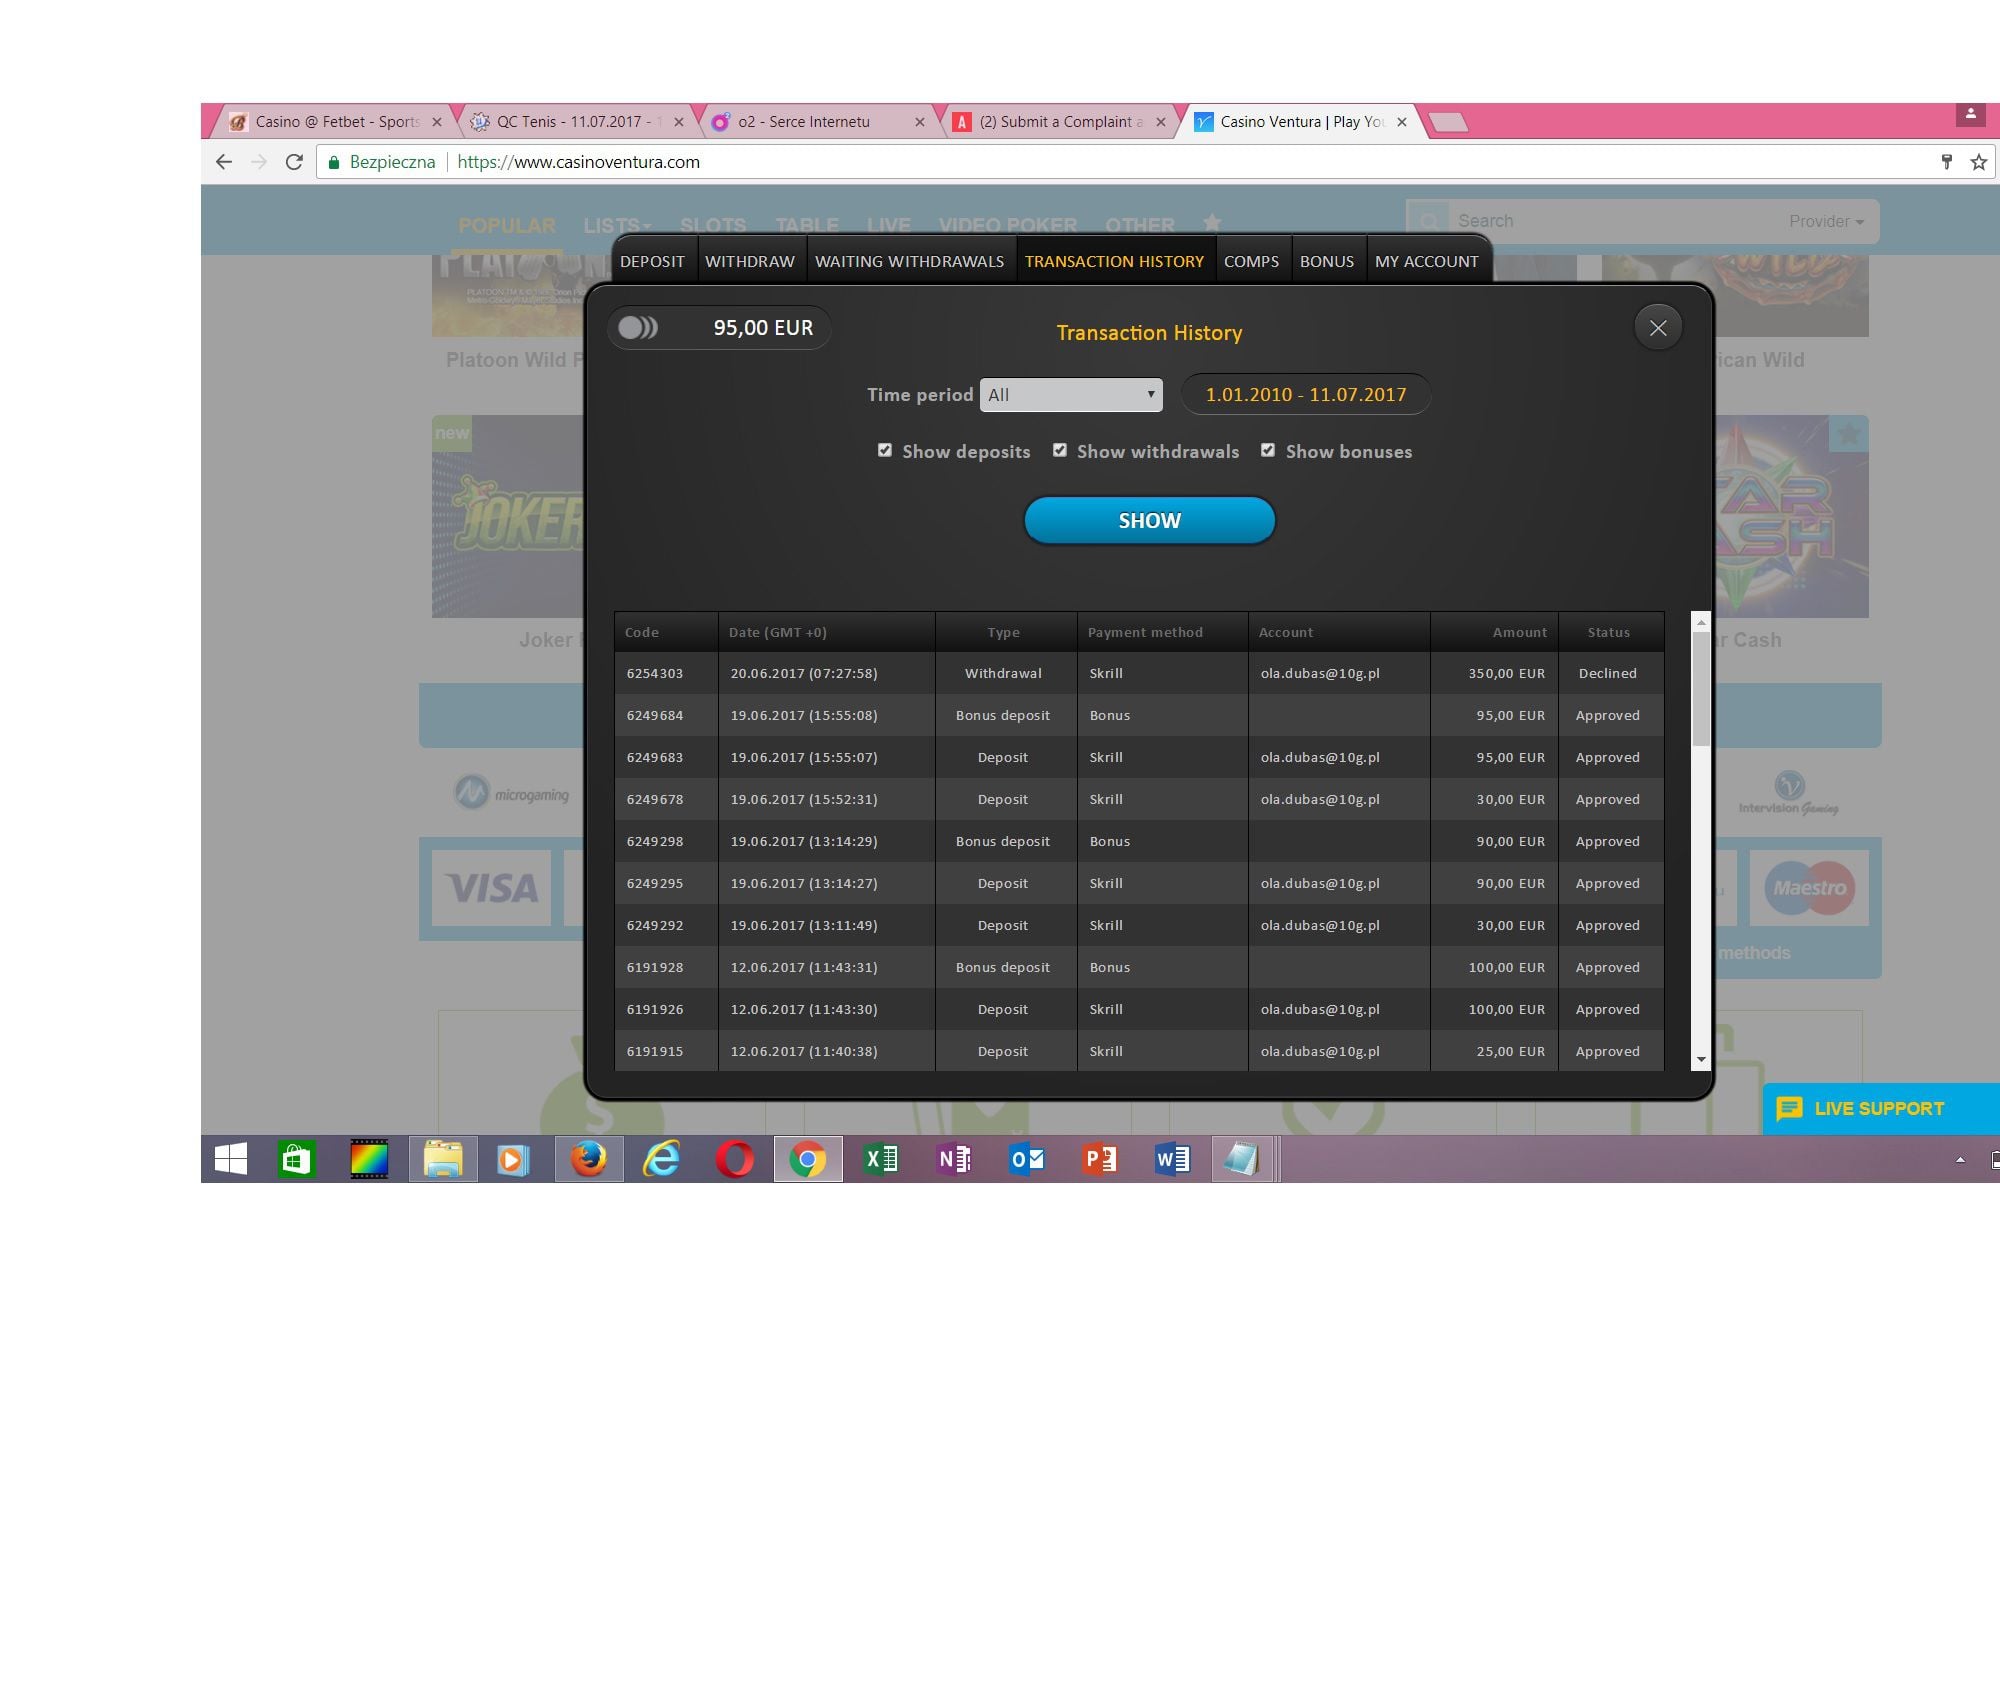Viewport: 2000px width, 1700px height.
Task: Show hidden system tray icons
Action: click(1960, 1160)
